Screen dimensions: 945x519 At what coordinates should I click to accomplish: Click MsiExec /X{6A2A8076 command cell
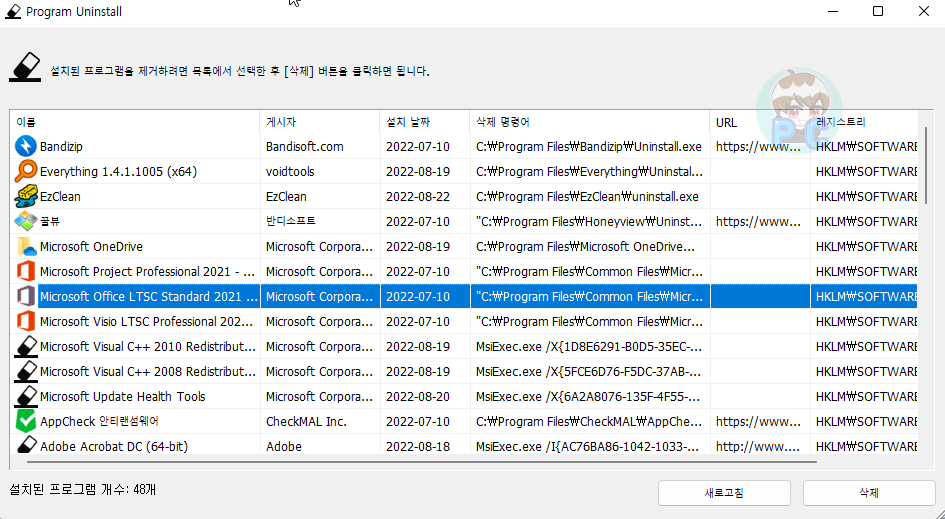(589, 397)
